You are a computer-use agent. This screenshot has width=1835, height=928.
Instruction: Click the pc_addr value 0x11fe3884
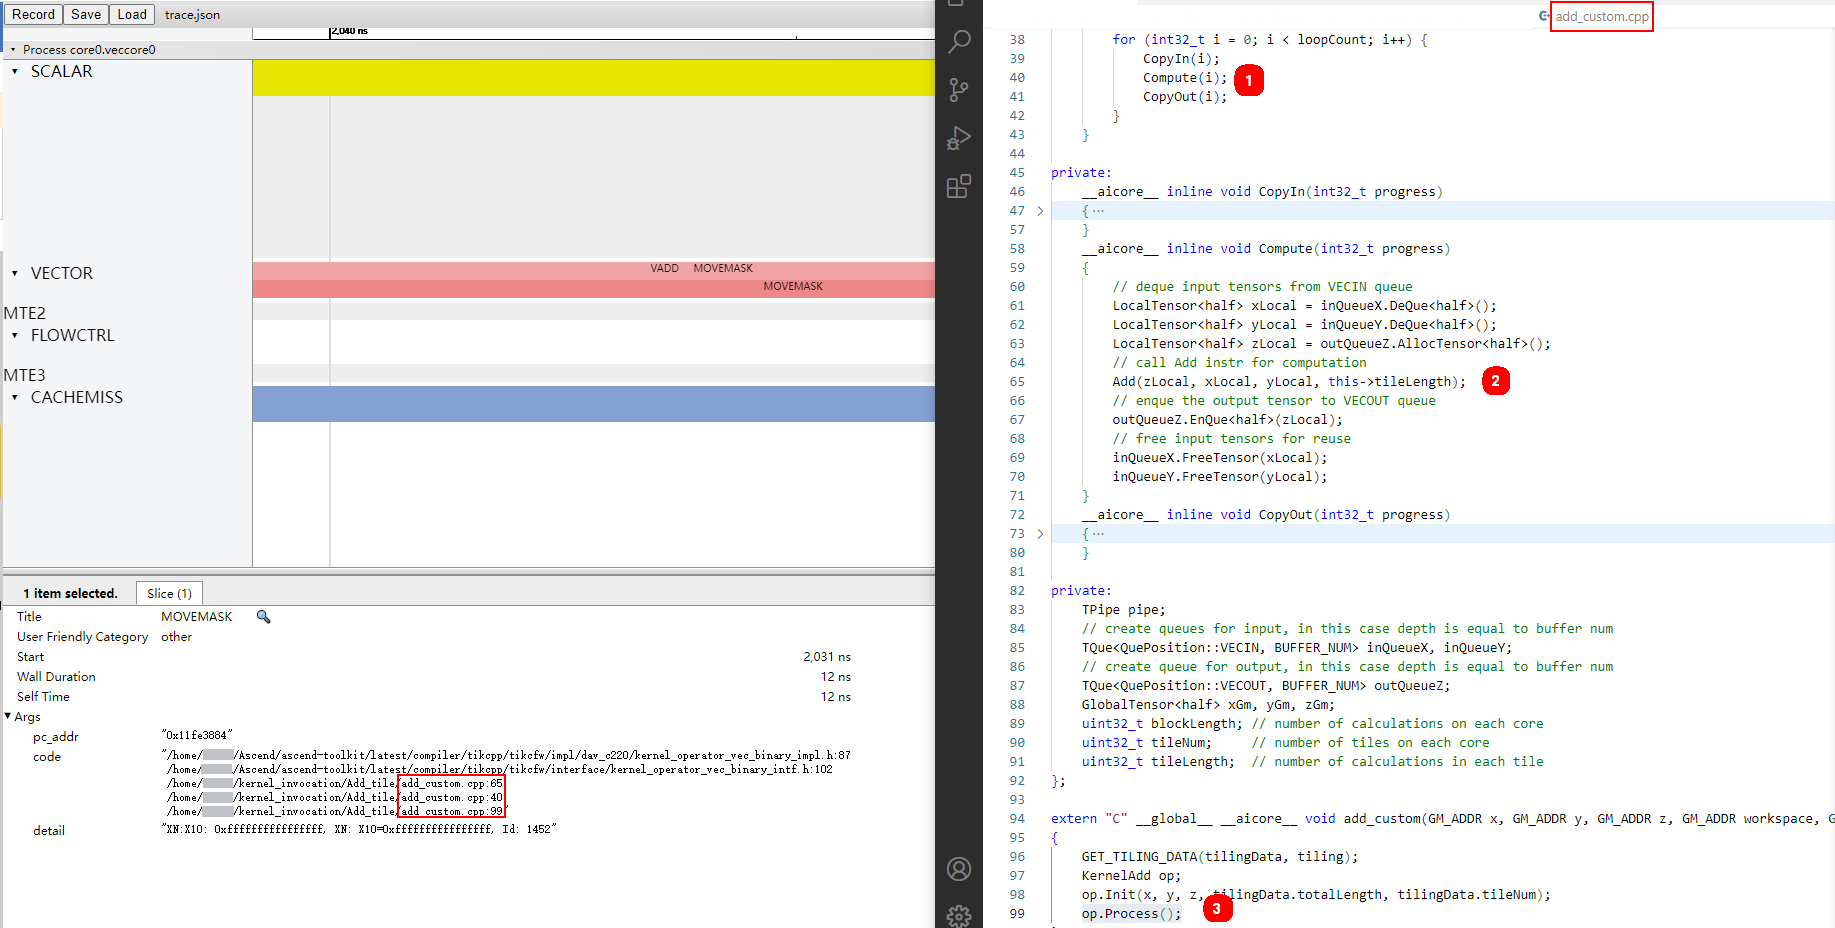[x=197, y=735]
